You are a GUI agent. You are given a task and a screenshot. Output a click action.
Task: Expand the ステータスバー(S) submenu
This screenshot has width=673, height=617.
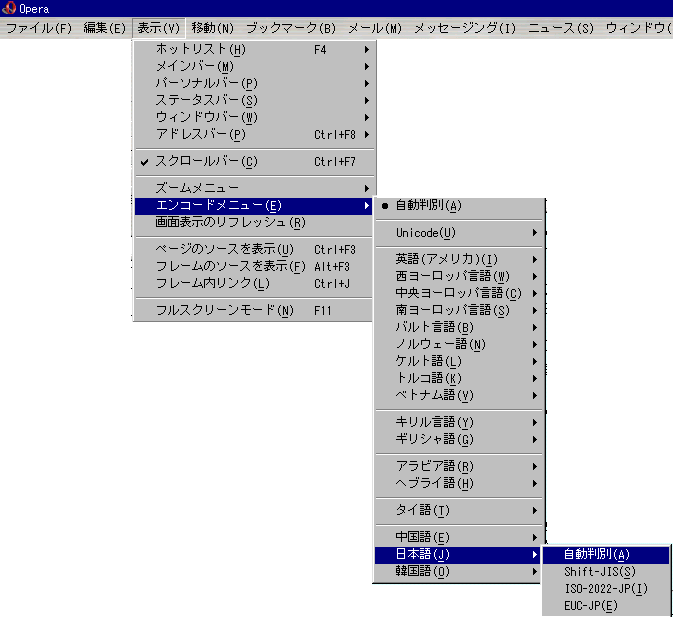point(253,100)
